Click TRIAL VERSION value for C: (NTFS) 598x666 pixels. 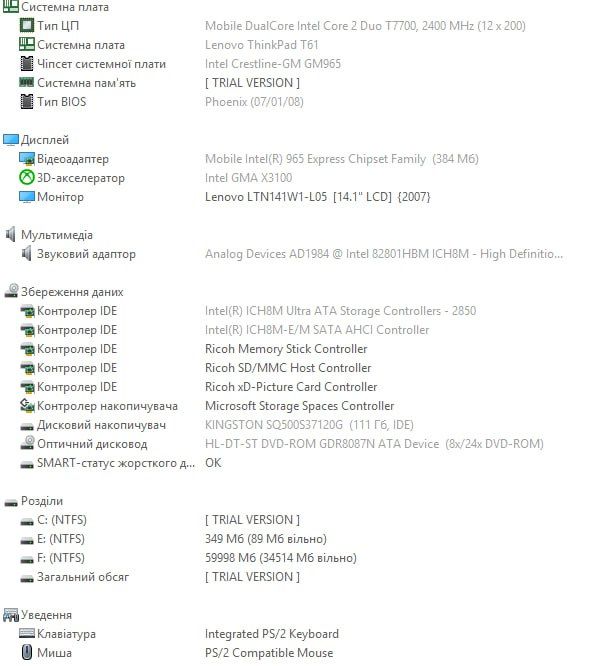(x=252, y=520)
